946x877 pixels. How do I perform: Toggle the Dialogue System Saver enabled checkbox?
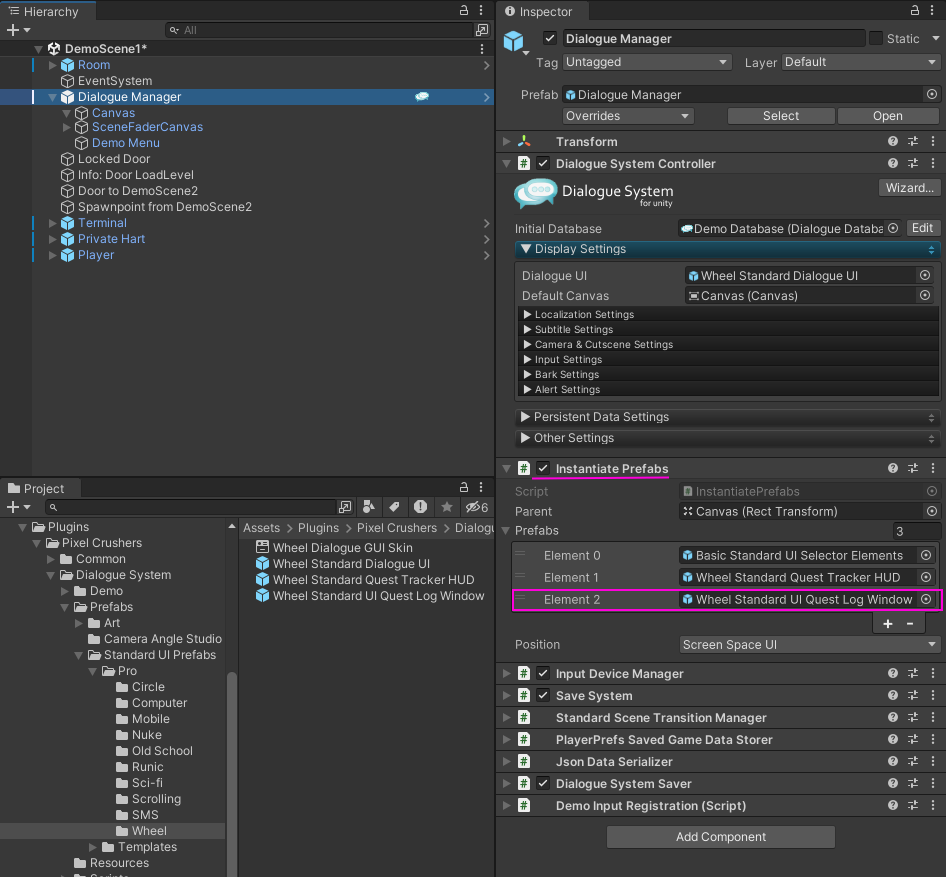click(x=543, y=784)
